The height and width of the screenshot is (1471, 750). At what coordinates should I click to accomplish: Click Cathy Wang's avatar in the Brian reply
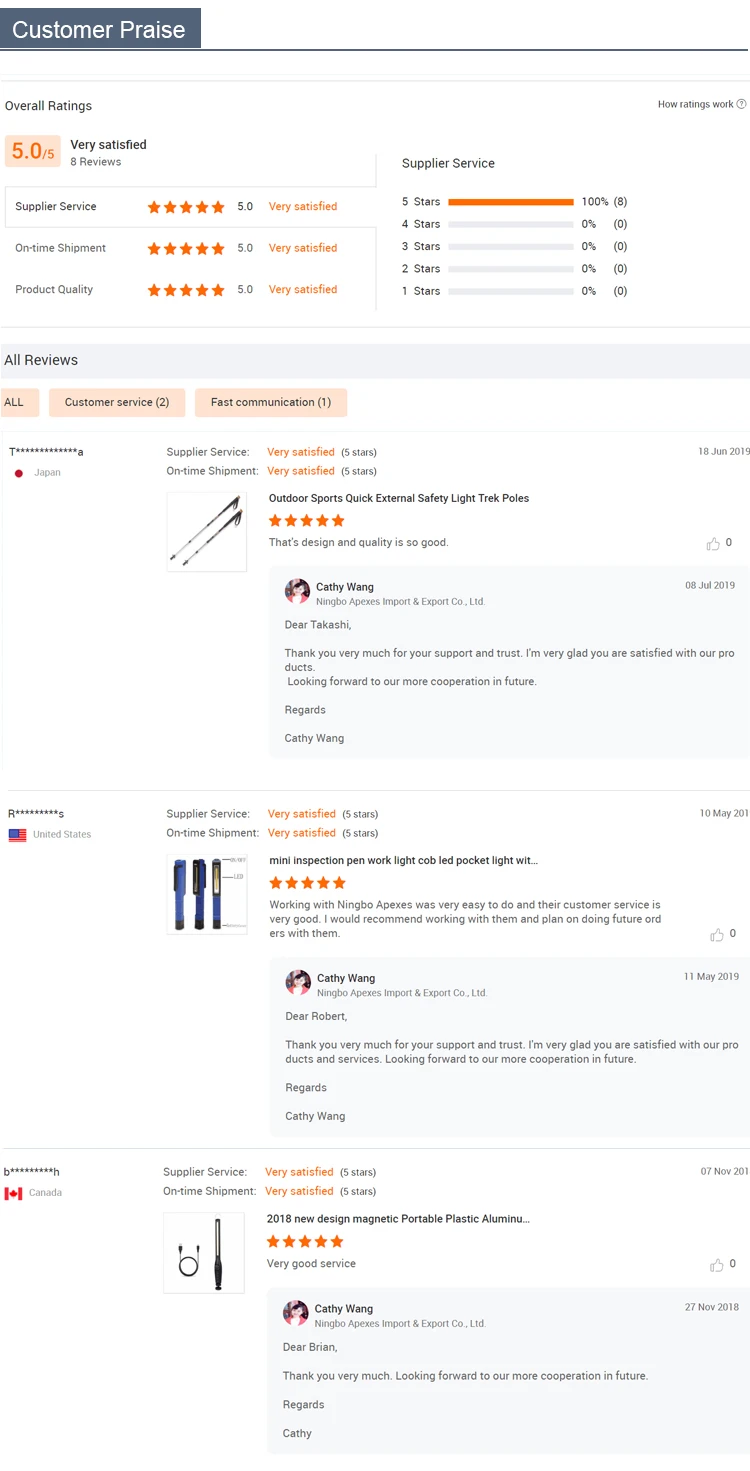click(x=296, y=1313)
